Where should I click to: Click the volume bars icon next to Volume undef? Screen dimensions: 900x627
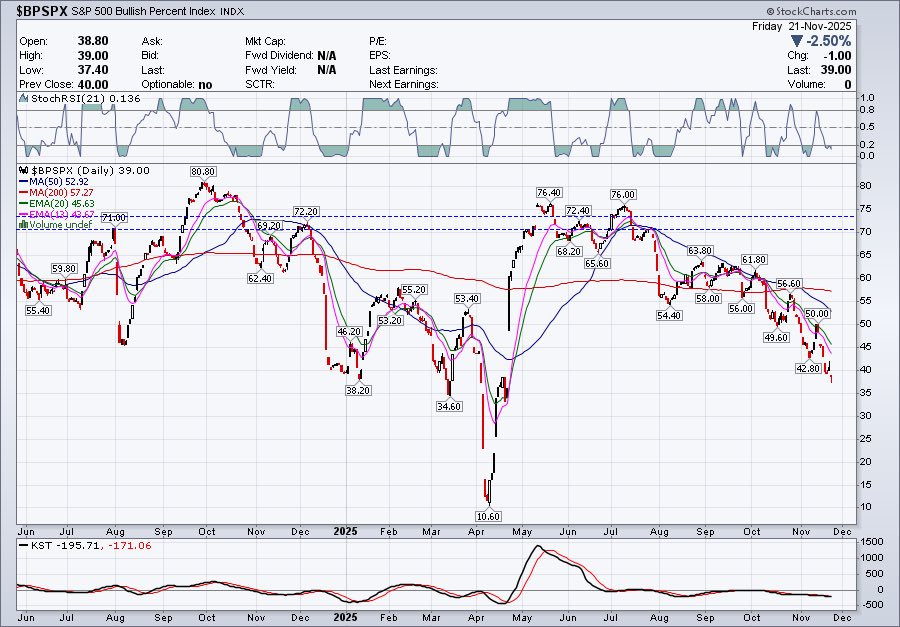pyautogui.click(x=23, y=223)
